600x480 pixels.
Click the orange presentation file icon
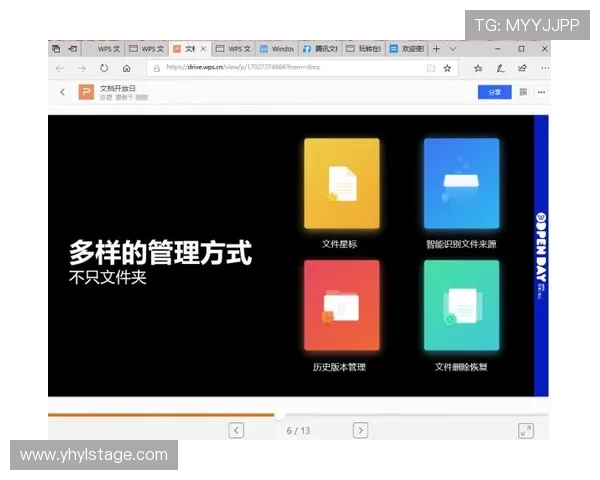pos(86,92)
